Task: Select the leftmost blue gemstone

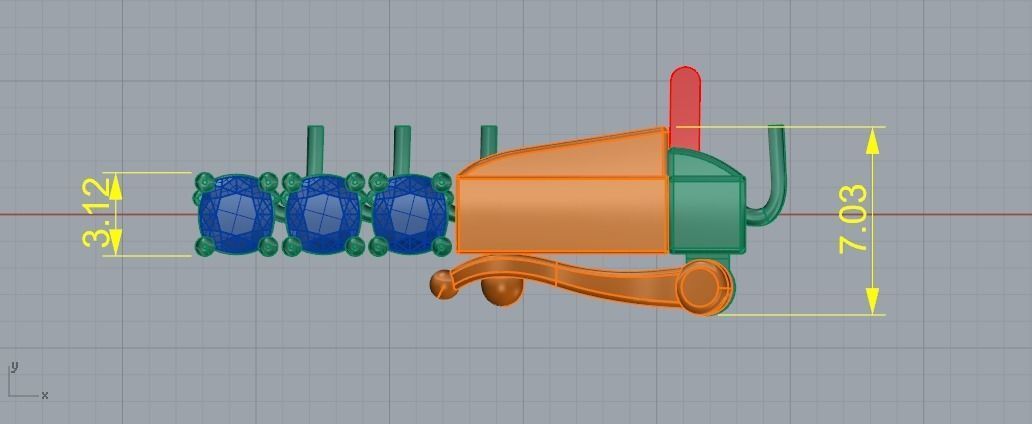Action: click(x=236, y=215)
